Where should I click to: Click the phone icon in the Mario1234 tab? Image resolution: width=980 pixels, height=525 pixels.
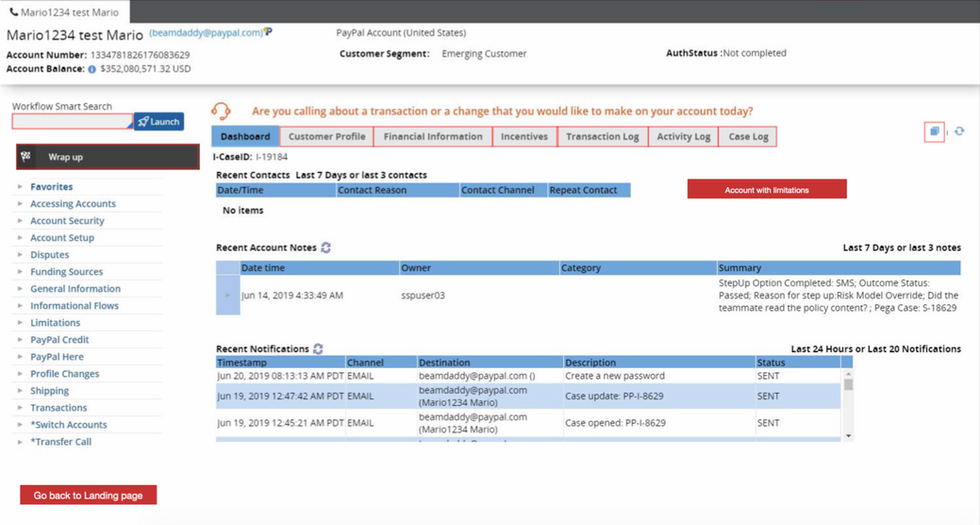pyautogui.click(x=14, y=12)
